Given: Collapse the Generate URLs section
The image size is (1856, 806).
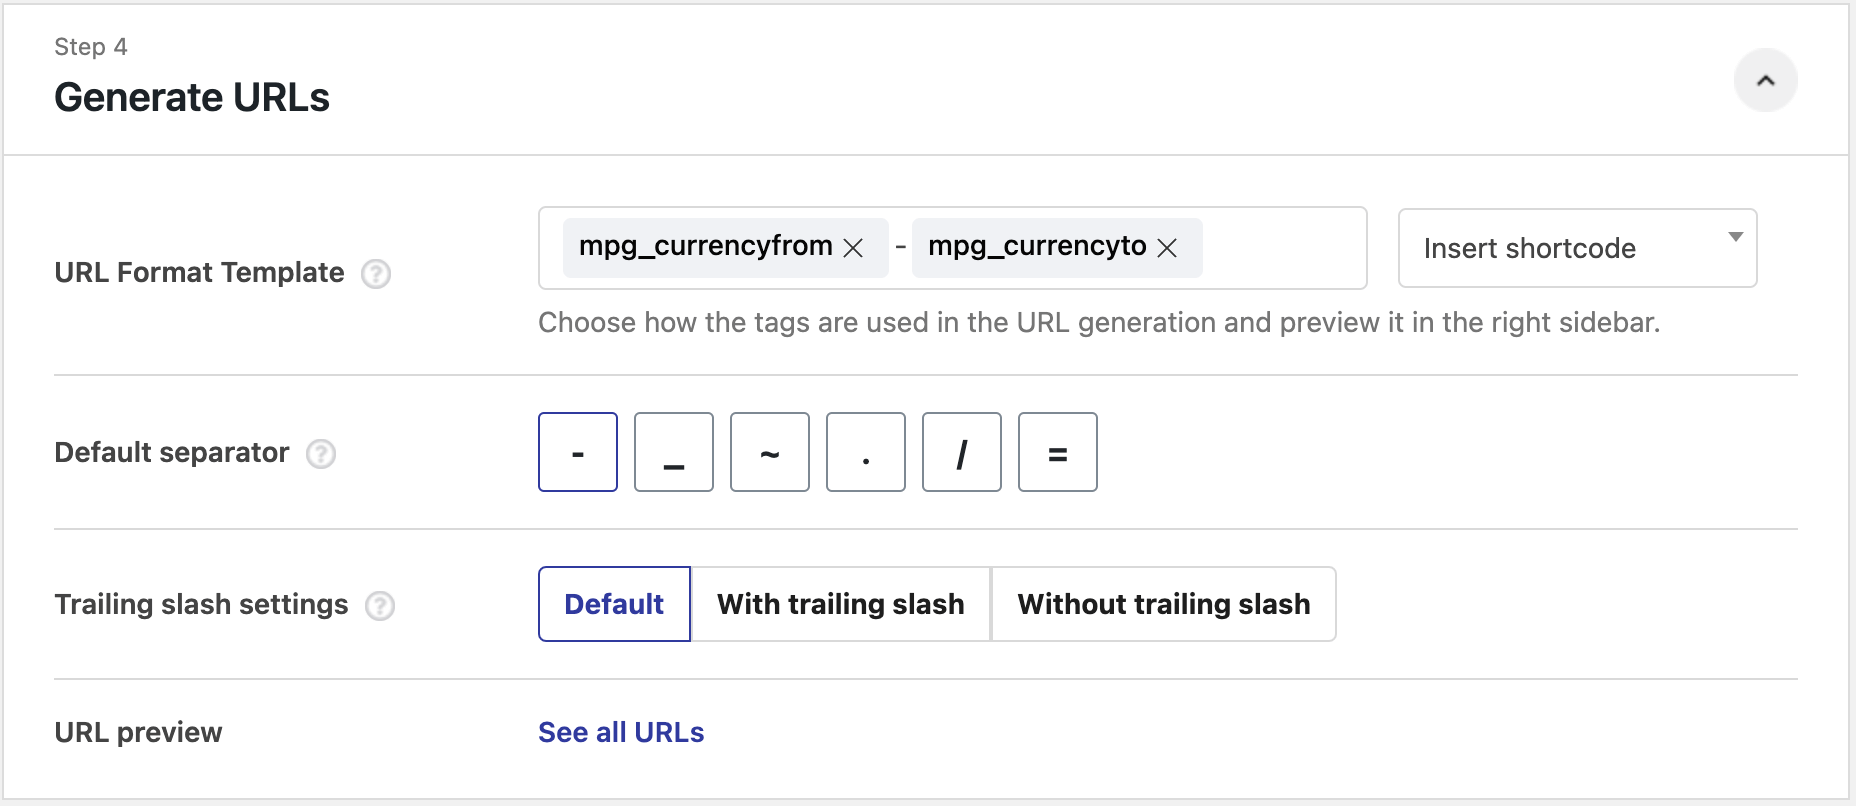Looking at the screenshot, I should click(x=1765, y=81).
